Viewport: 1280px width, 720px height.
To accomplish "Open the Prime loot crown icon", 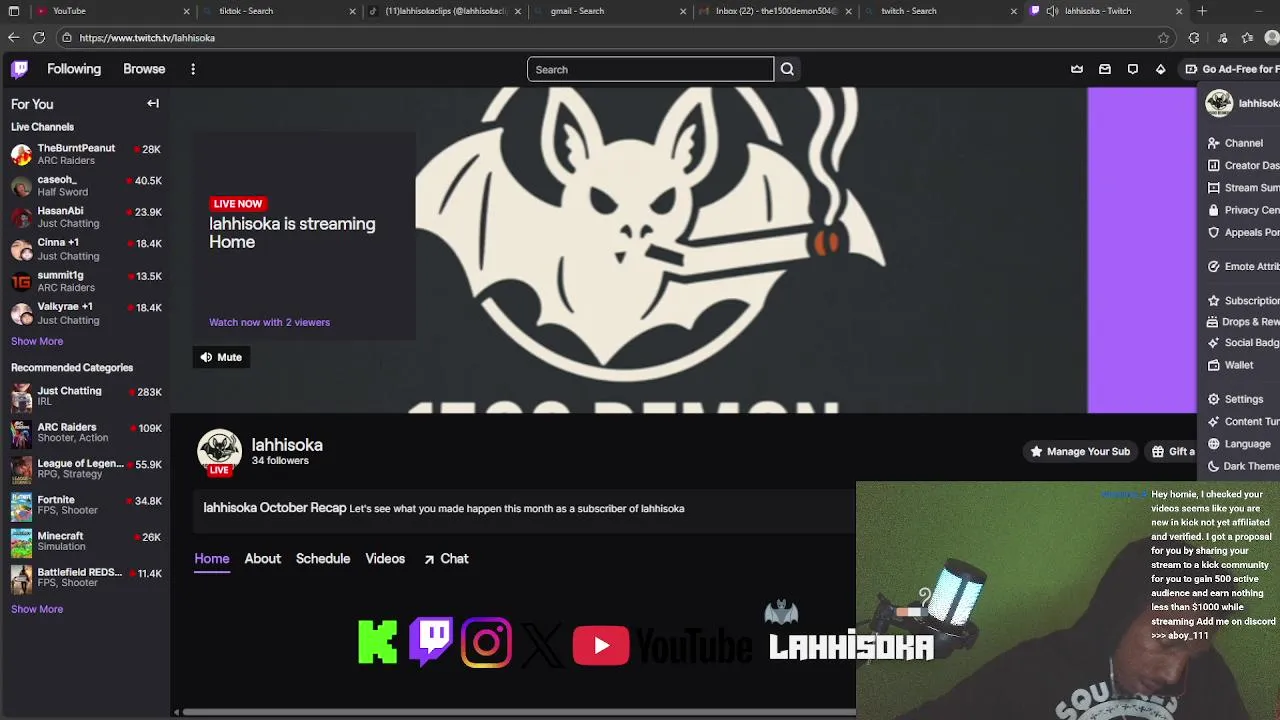I will (x=1077, y=69).
